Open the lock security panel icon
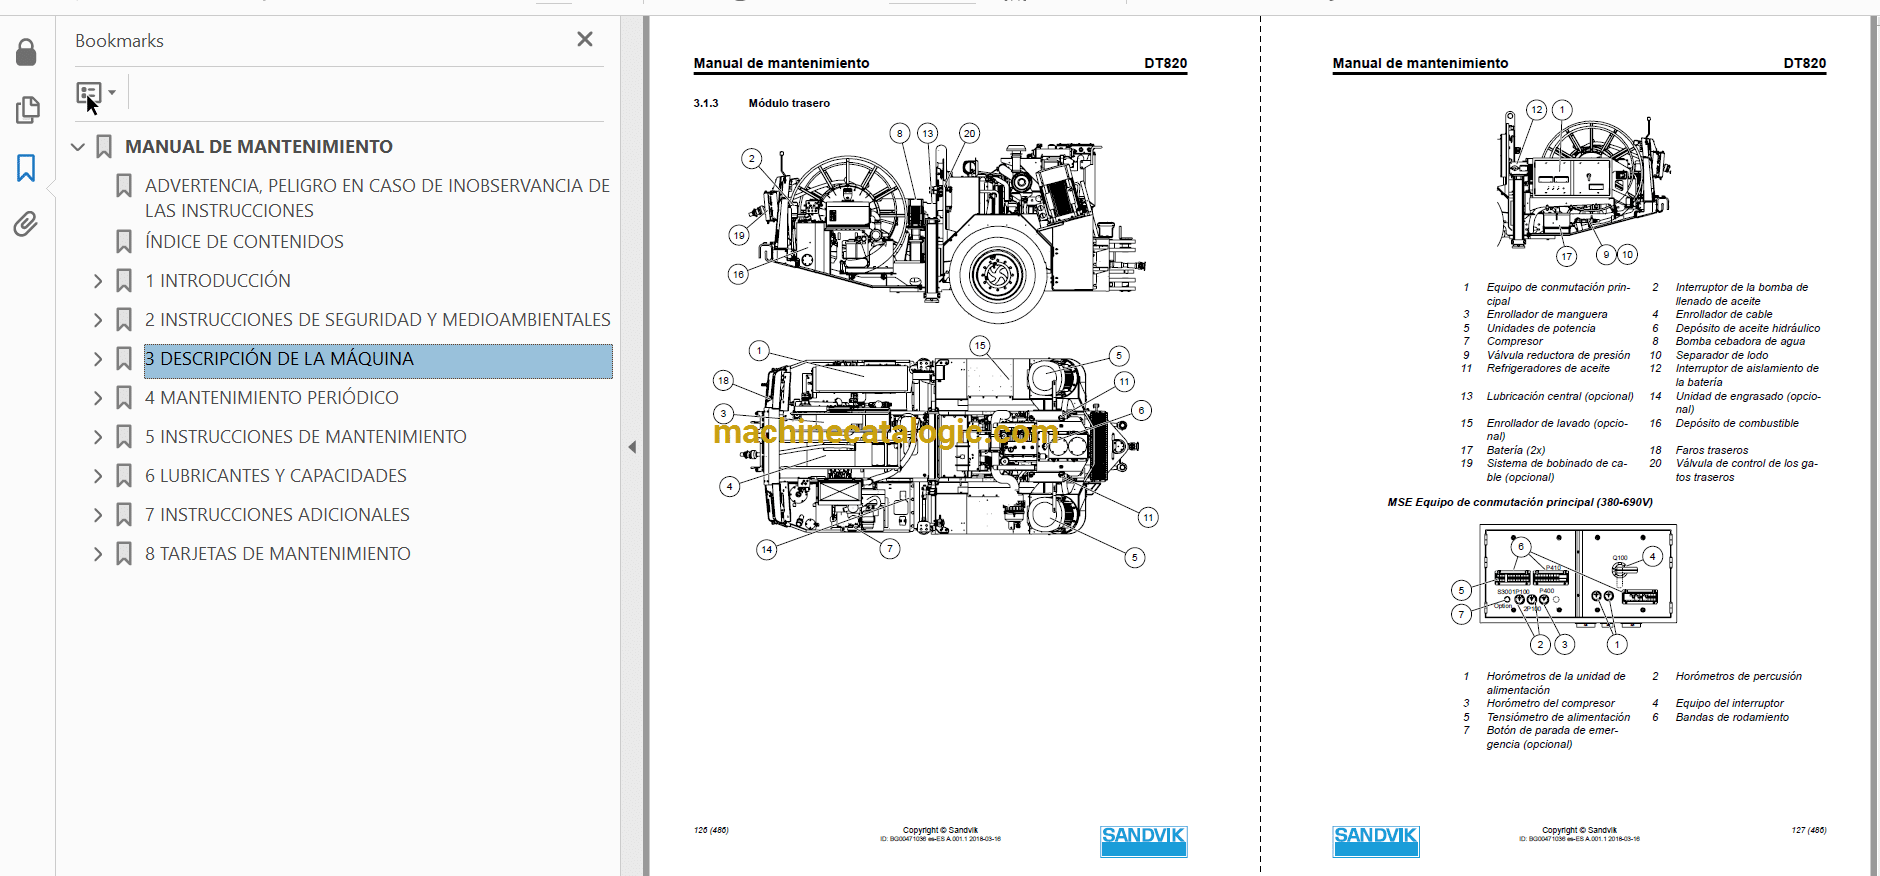The image size is (1880, 876). (x=27, y=52)
